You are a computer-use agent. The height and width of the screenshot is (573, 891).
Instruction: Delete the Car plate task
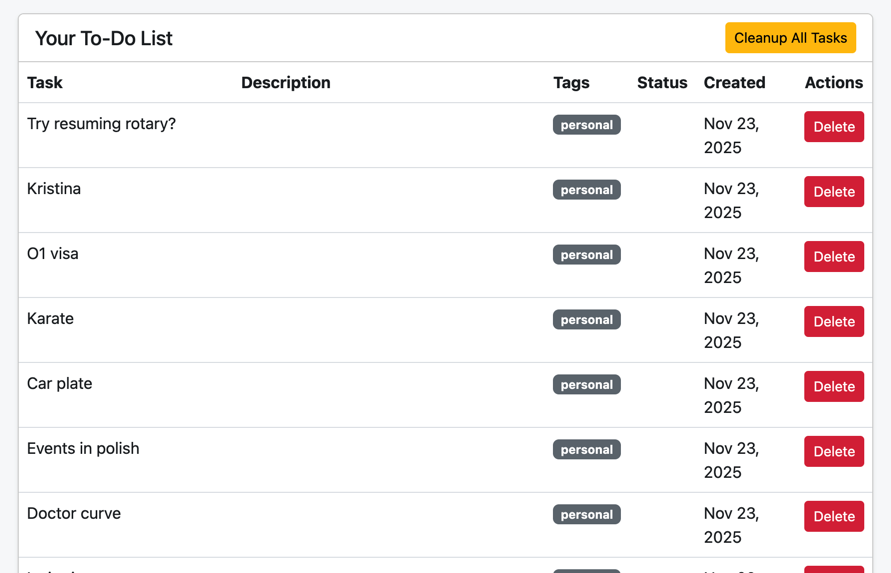coord(833,387)
